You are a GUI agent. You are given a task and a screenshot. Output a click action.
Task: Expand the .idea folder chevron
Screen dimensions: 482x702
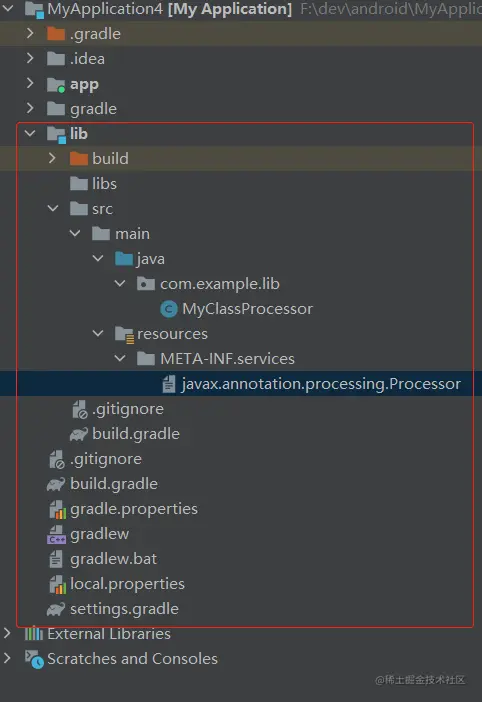point(30,58)
